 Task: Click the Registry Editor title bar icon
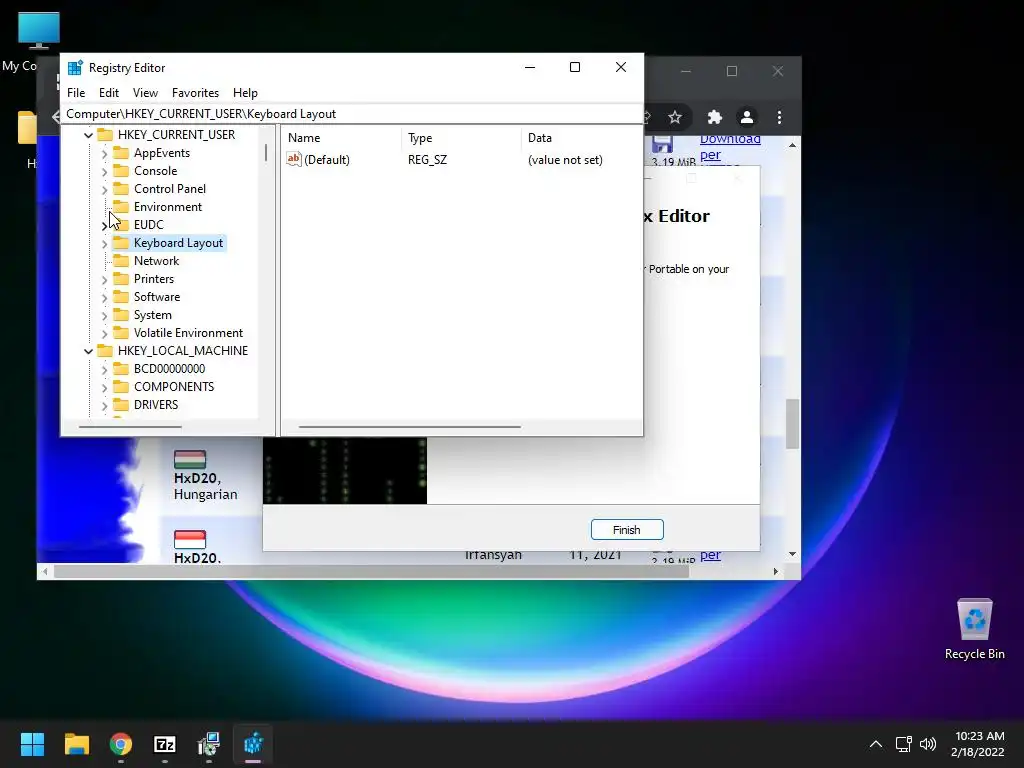75,68
